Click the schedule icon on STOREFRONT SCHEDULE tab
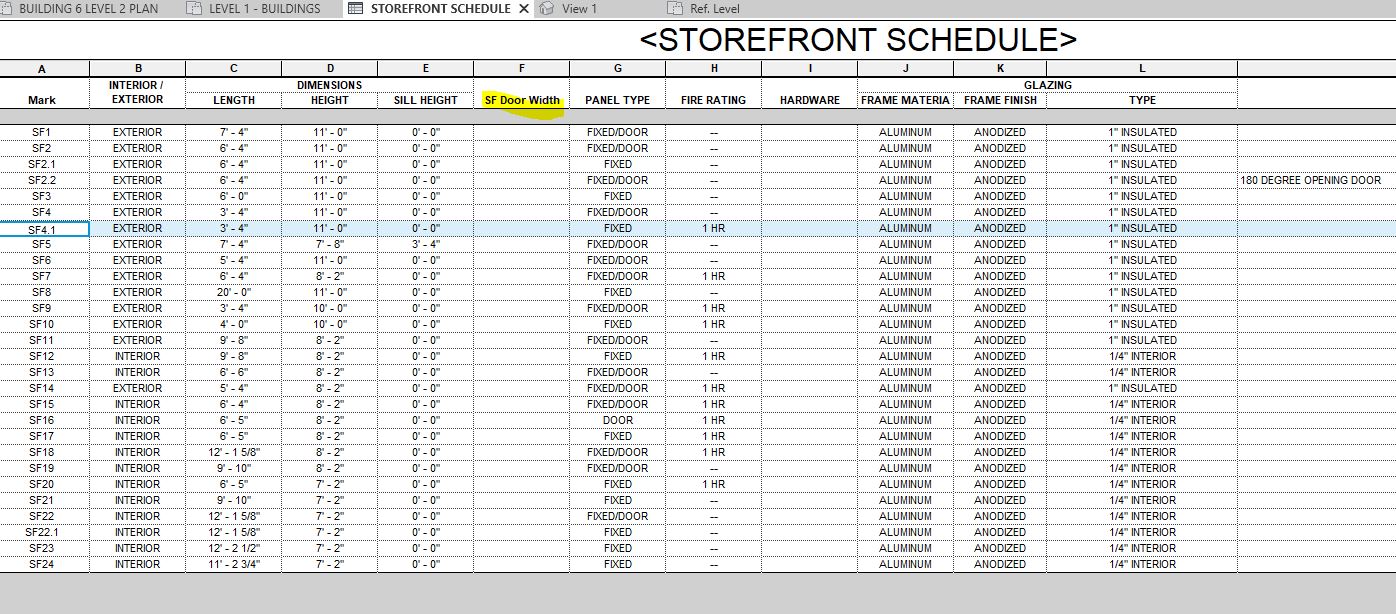Screen dimensions: 1396x614 pos(355,8)
